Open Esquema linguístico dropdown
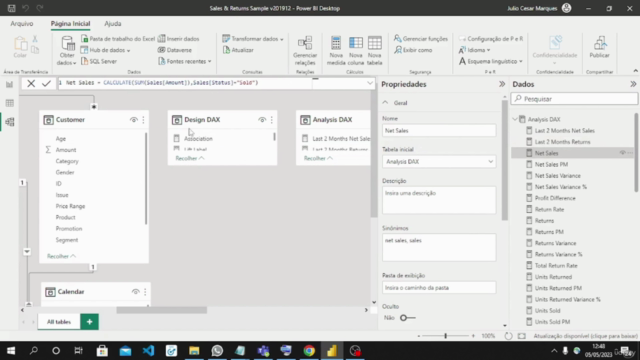Viewport: 640px width, 360px height. (491, 61)
